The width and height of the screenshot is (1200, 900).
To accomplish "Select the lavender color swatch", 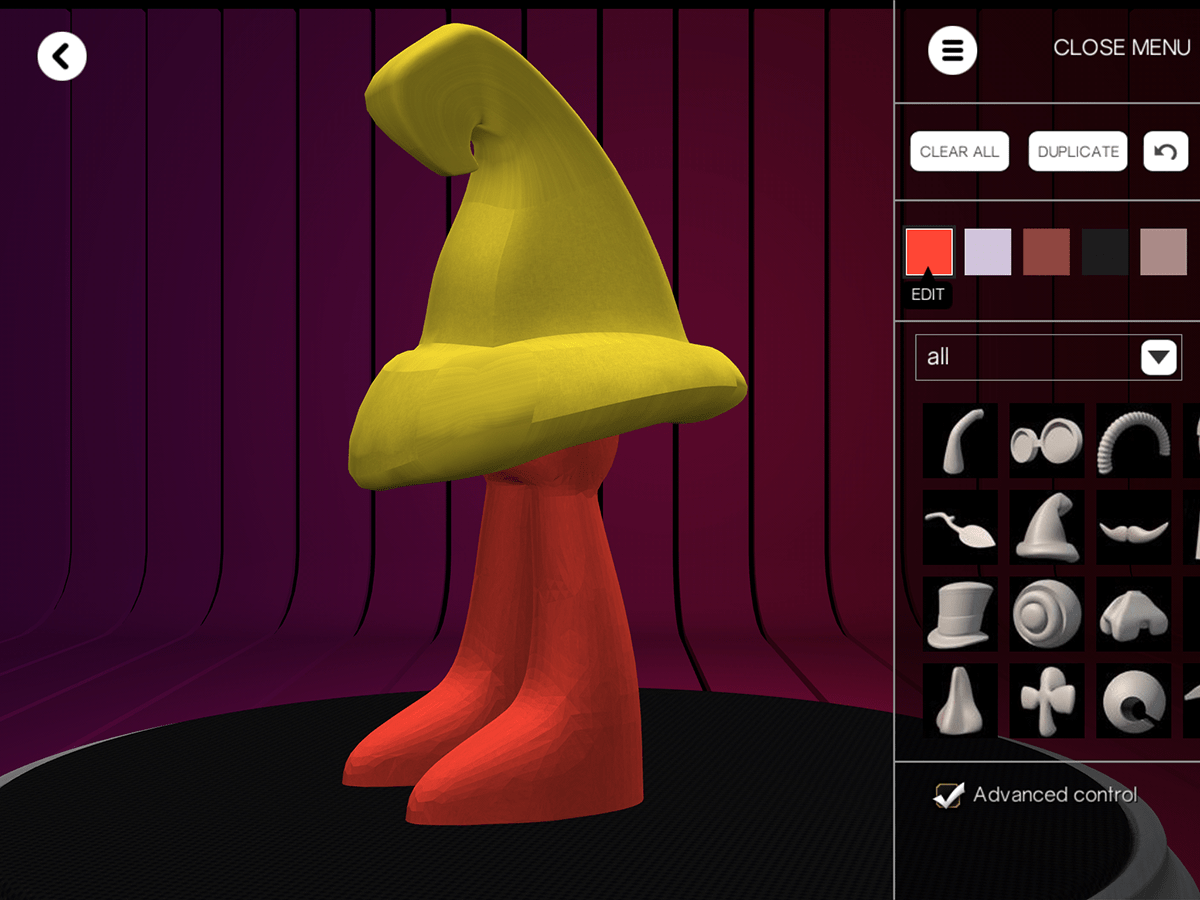I will click(x=988, y=252).
